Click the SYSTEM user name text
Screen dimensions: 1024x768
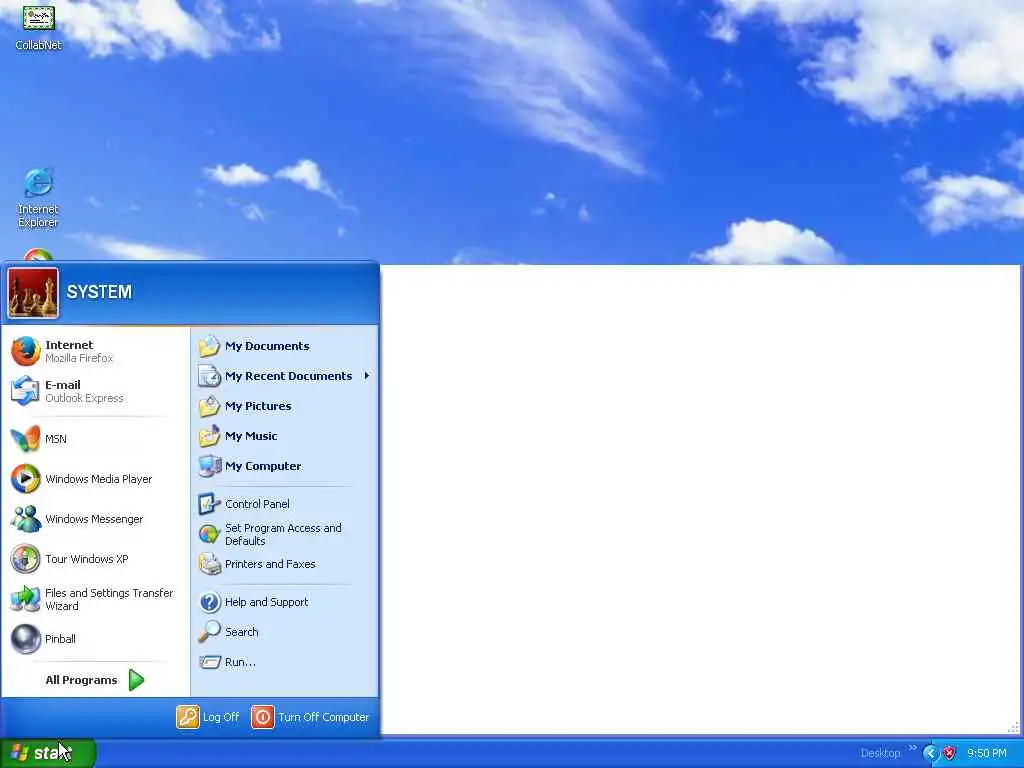click(x=99, y=292)
